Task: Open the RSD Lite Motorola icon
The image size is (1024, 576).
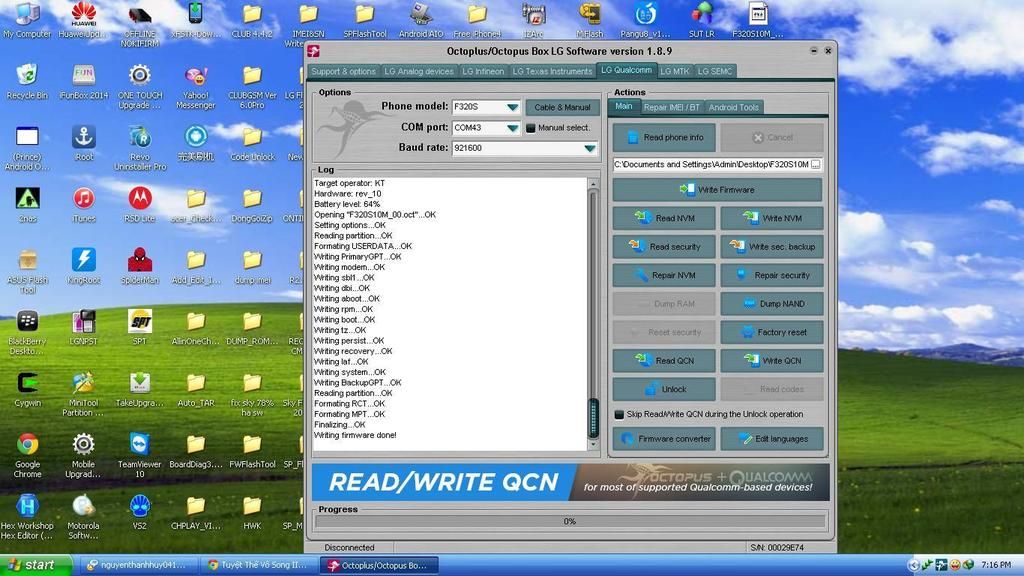Action: coord(140,204)
